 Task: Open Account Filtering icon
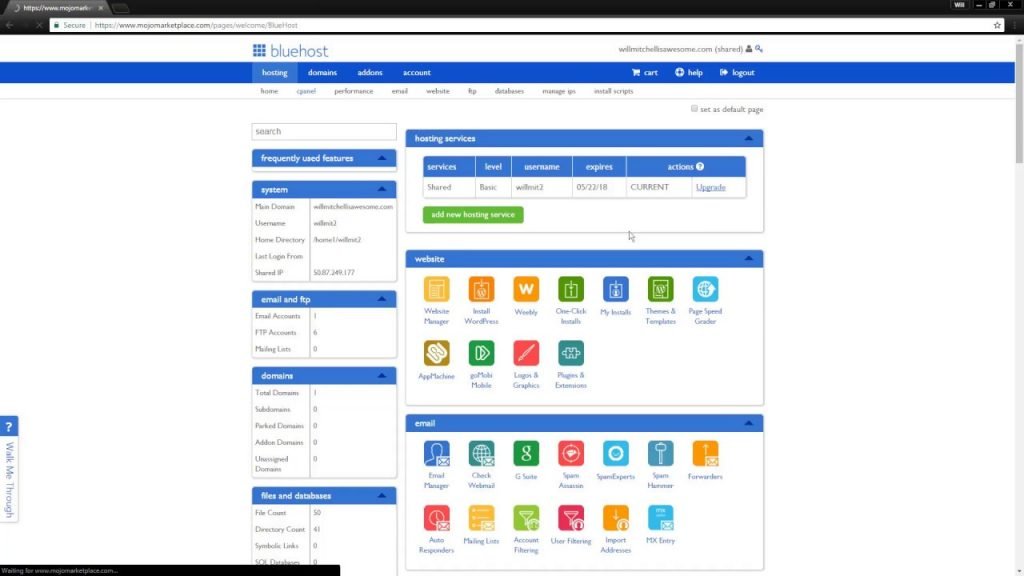[x=526, y=518]
